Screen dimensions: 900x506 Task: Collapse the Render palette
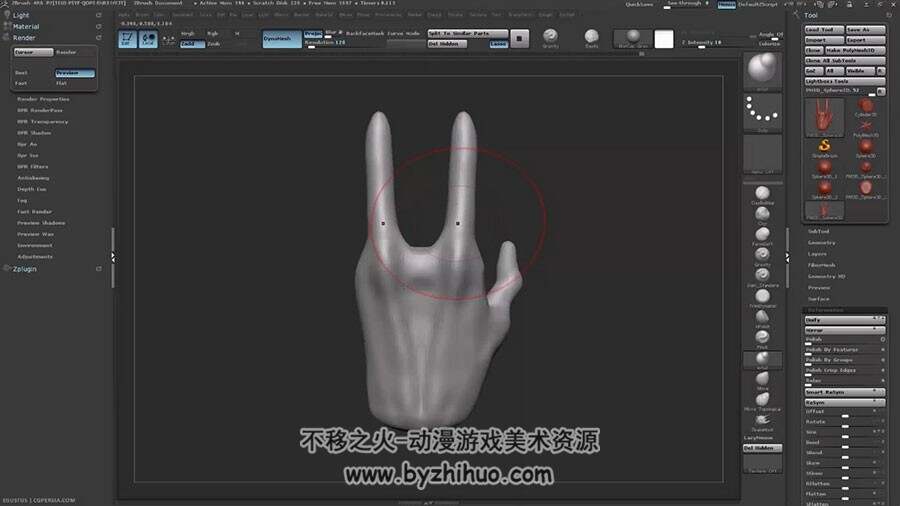pyautogui.click(x=24, y=38)
